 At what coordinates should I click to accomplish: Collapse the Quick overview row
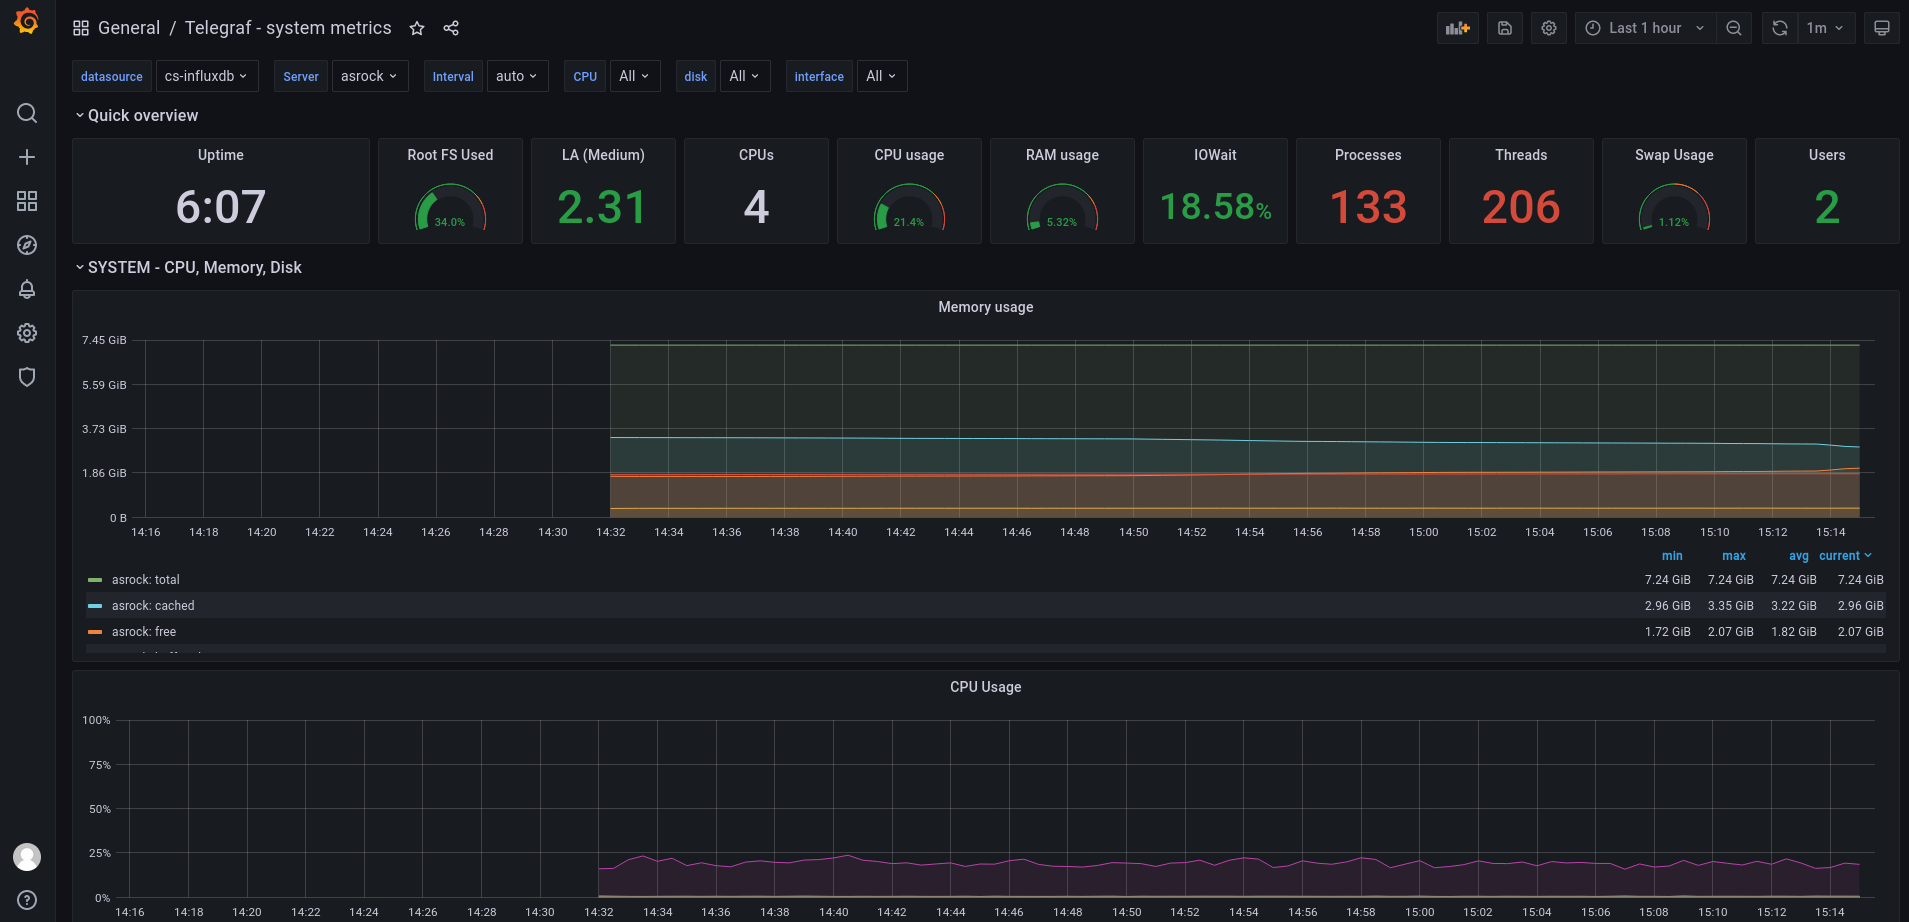pyautogui.click(x=137, y=115)
